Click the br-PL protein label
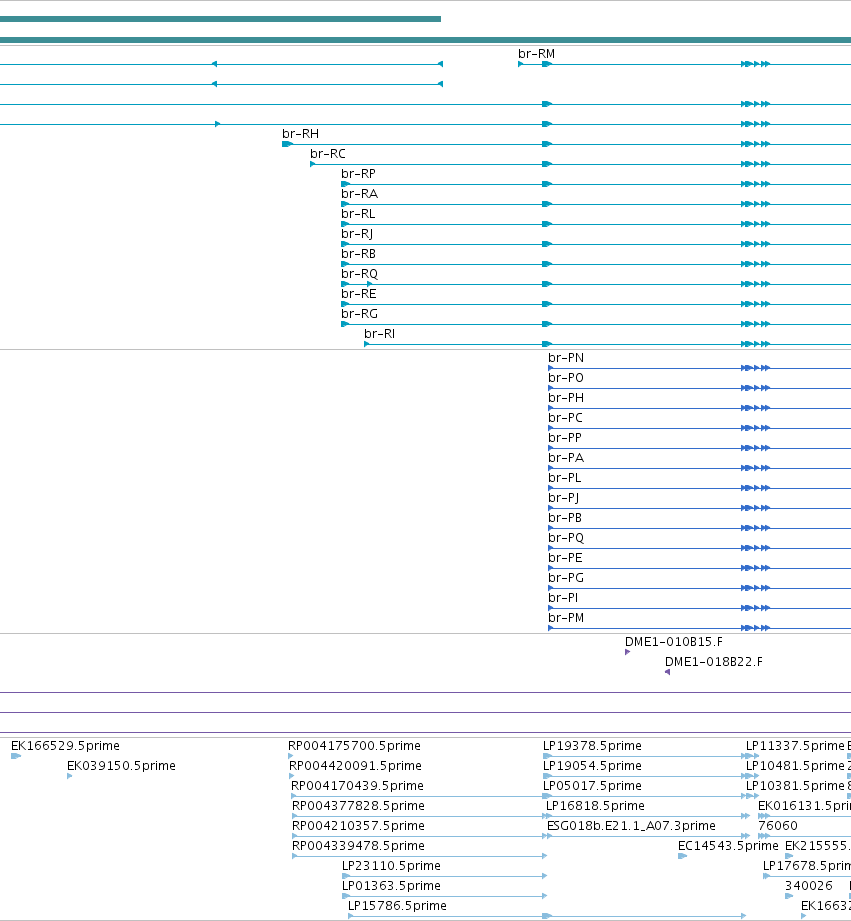Image resolution: width=851 pixels, height=921 pixels. point(565,478)
